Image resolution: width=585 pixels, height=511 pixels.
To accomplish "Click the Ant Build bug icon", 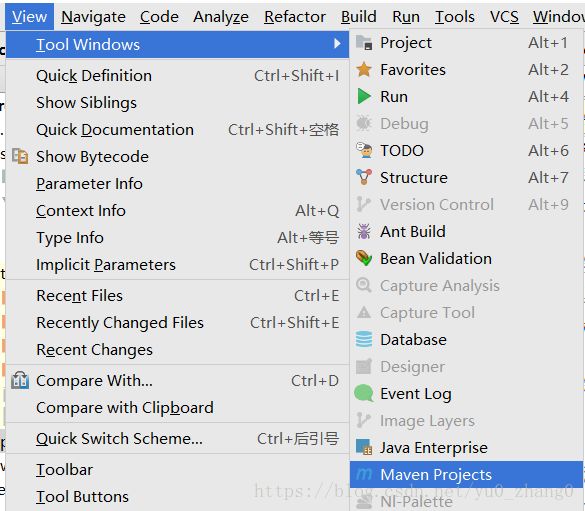I will 364,232.
